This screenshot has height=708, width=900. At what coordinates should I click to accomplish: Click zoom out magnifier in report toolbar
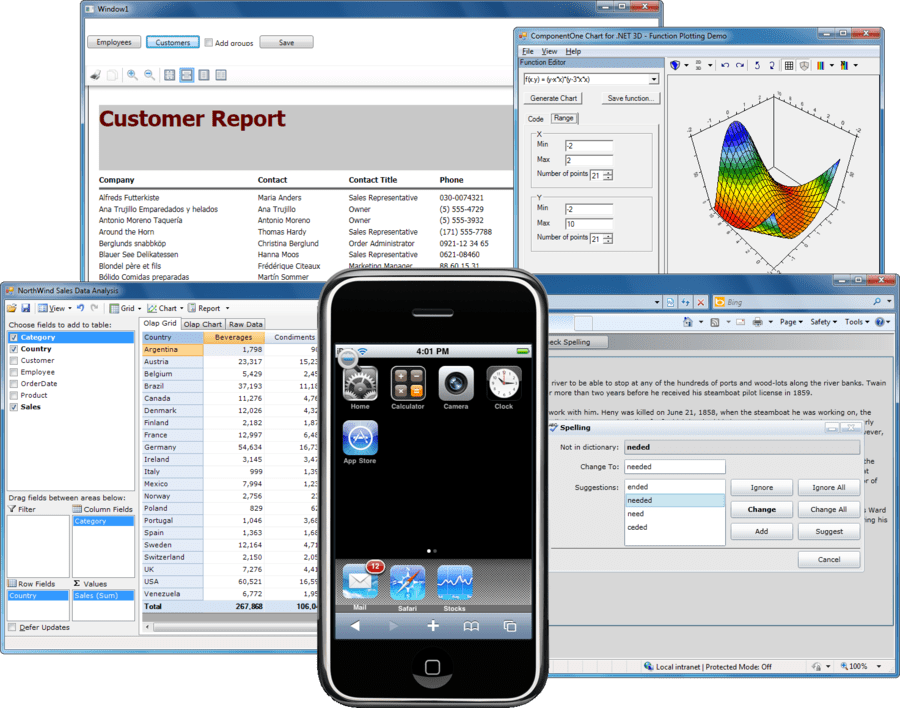tap(149, 75)
